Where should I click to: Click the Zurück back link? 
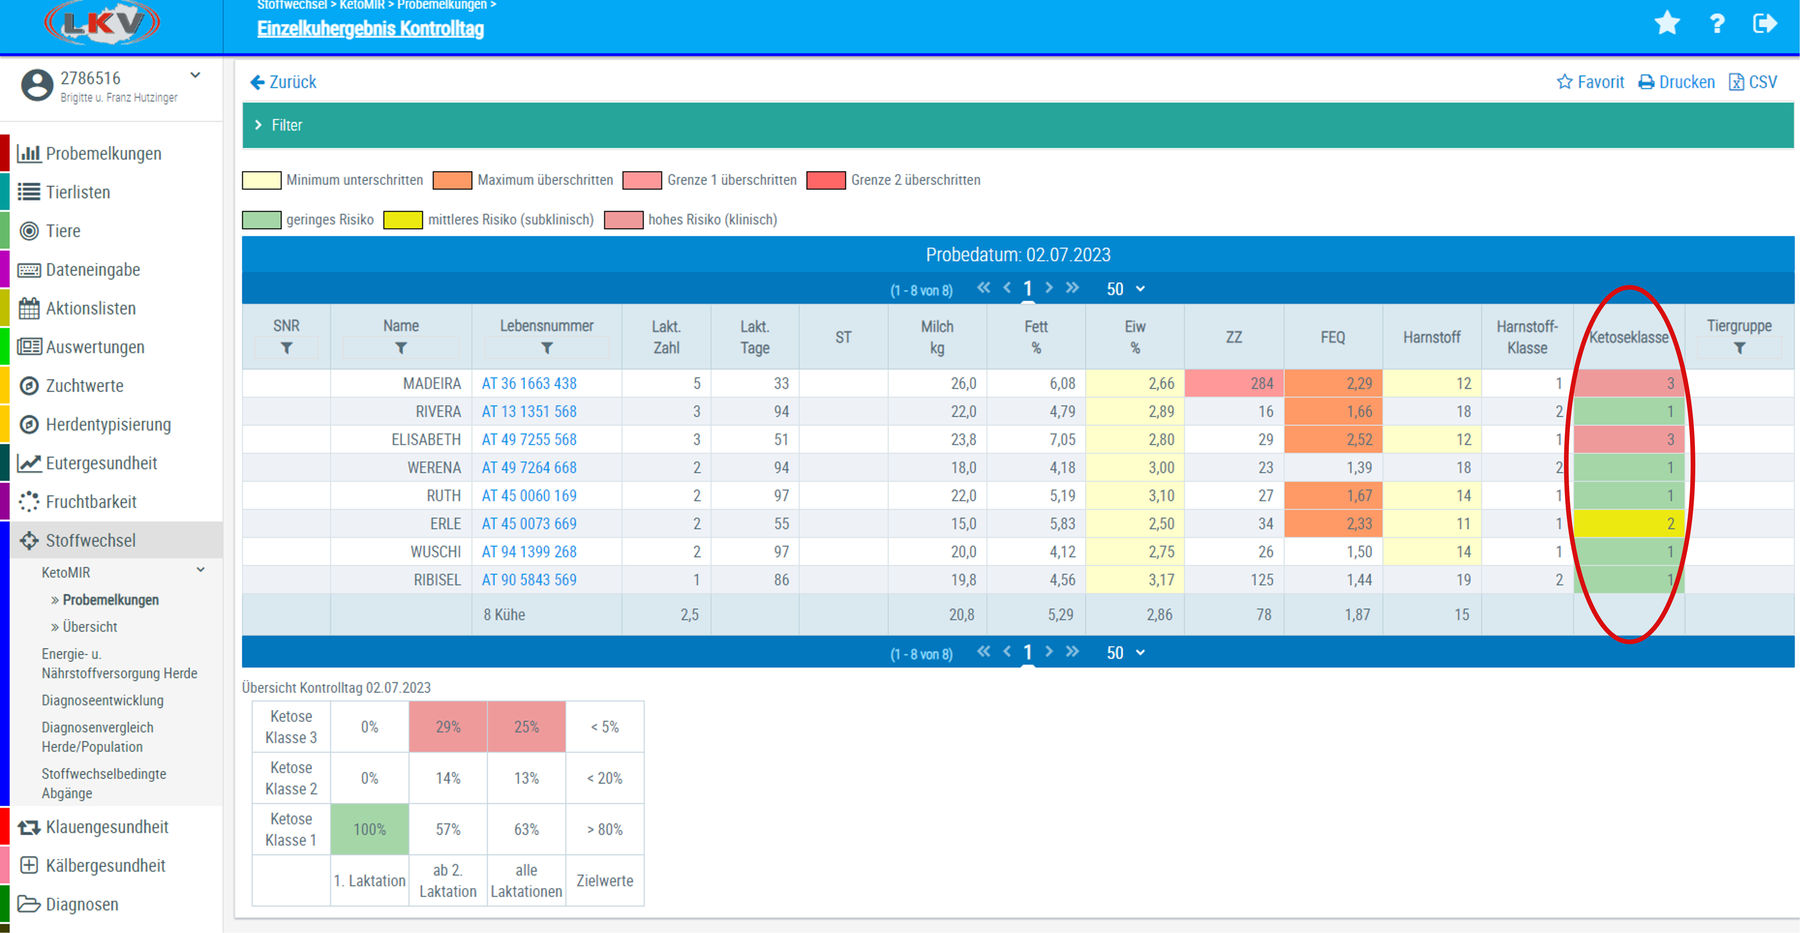283,82
